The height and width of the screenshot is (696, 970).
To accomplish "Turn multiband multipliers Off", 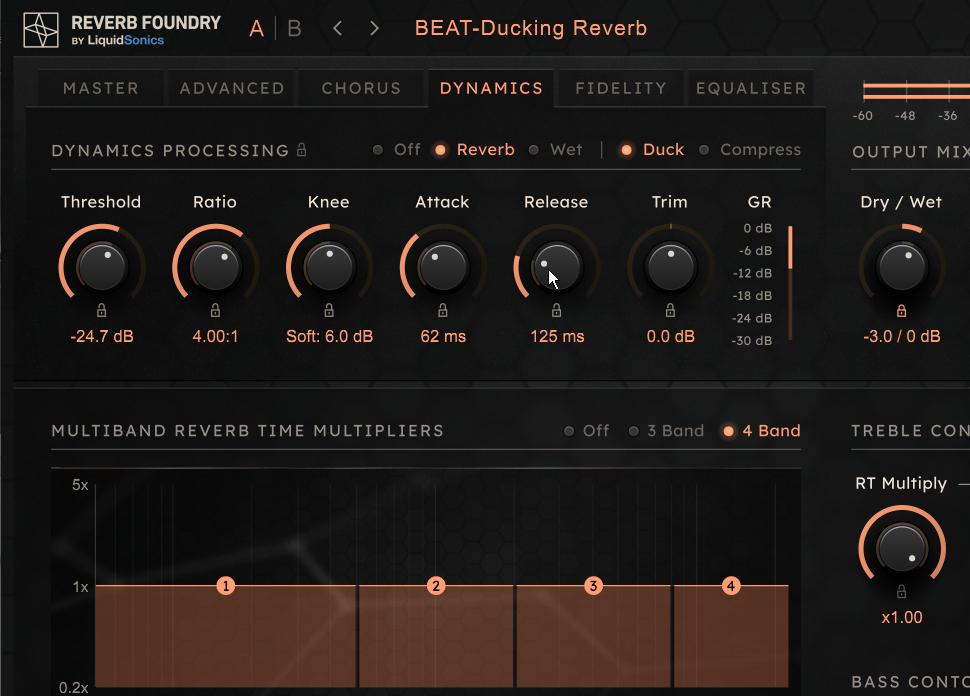I will [586, 431].
